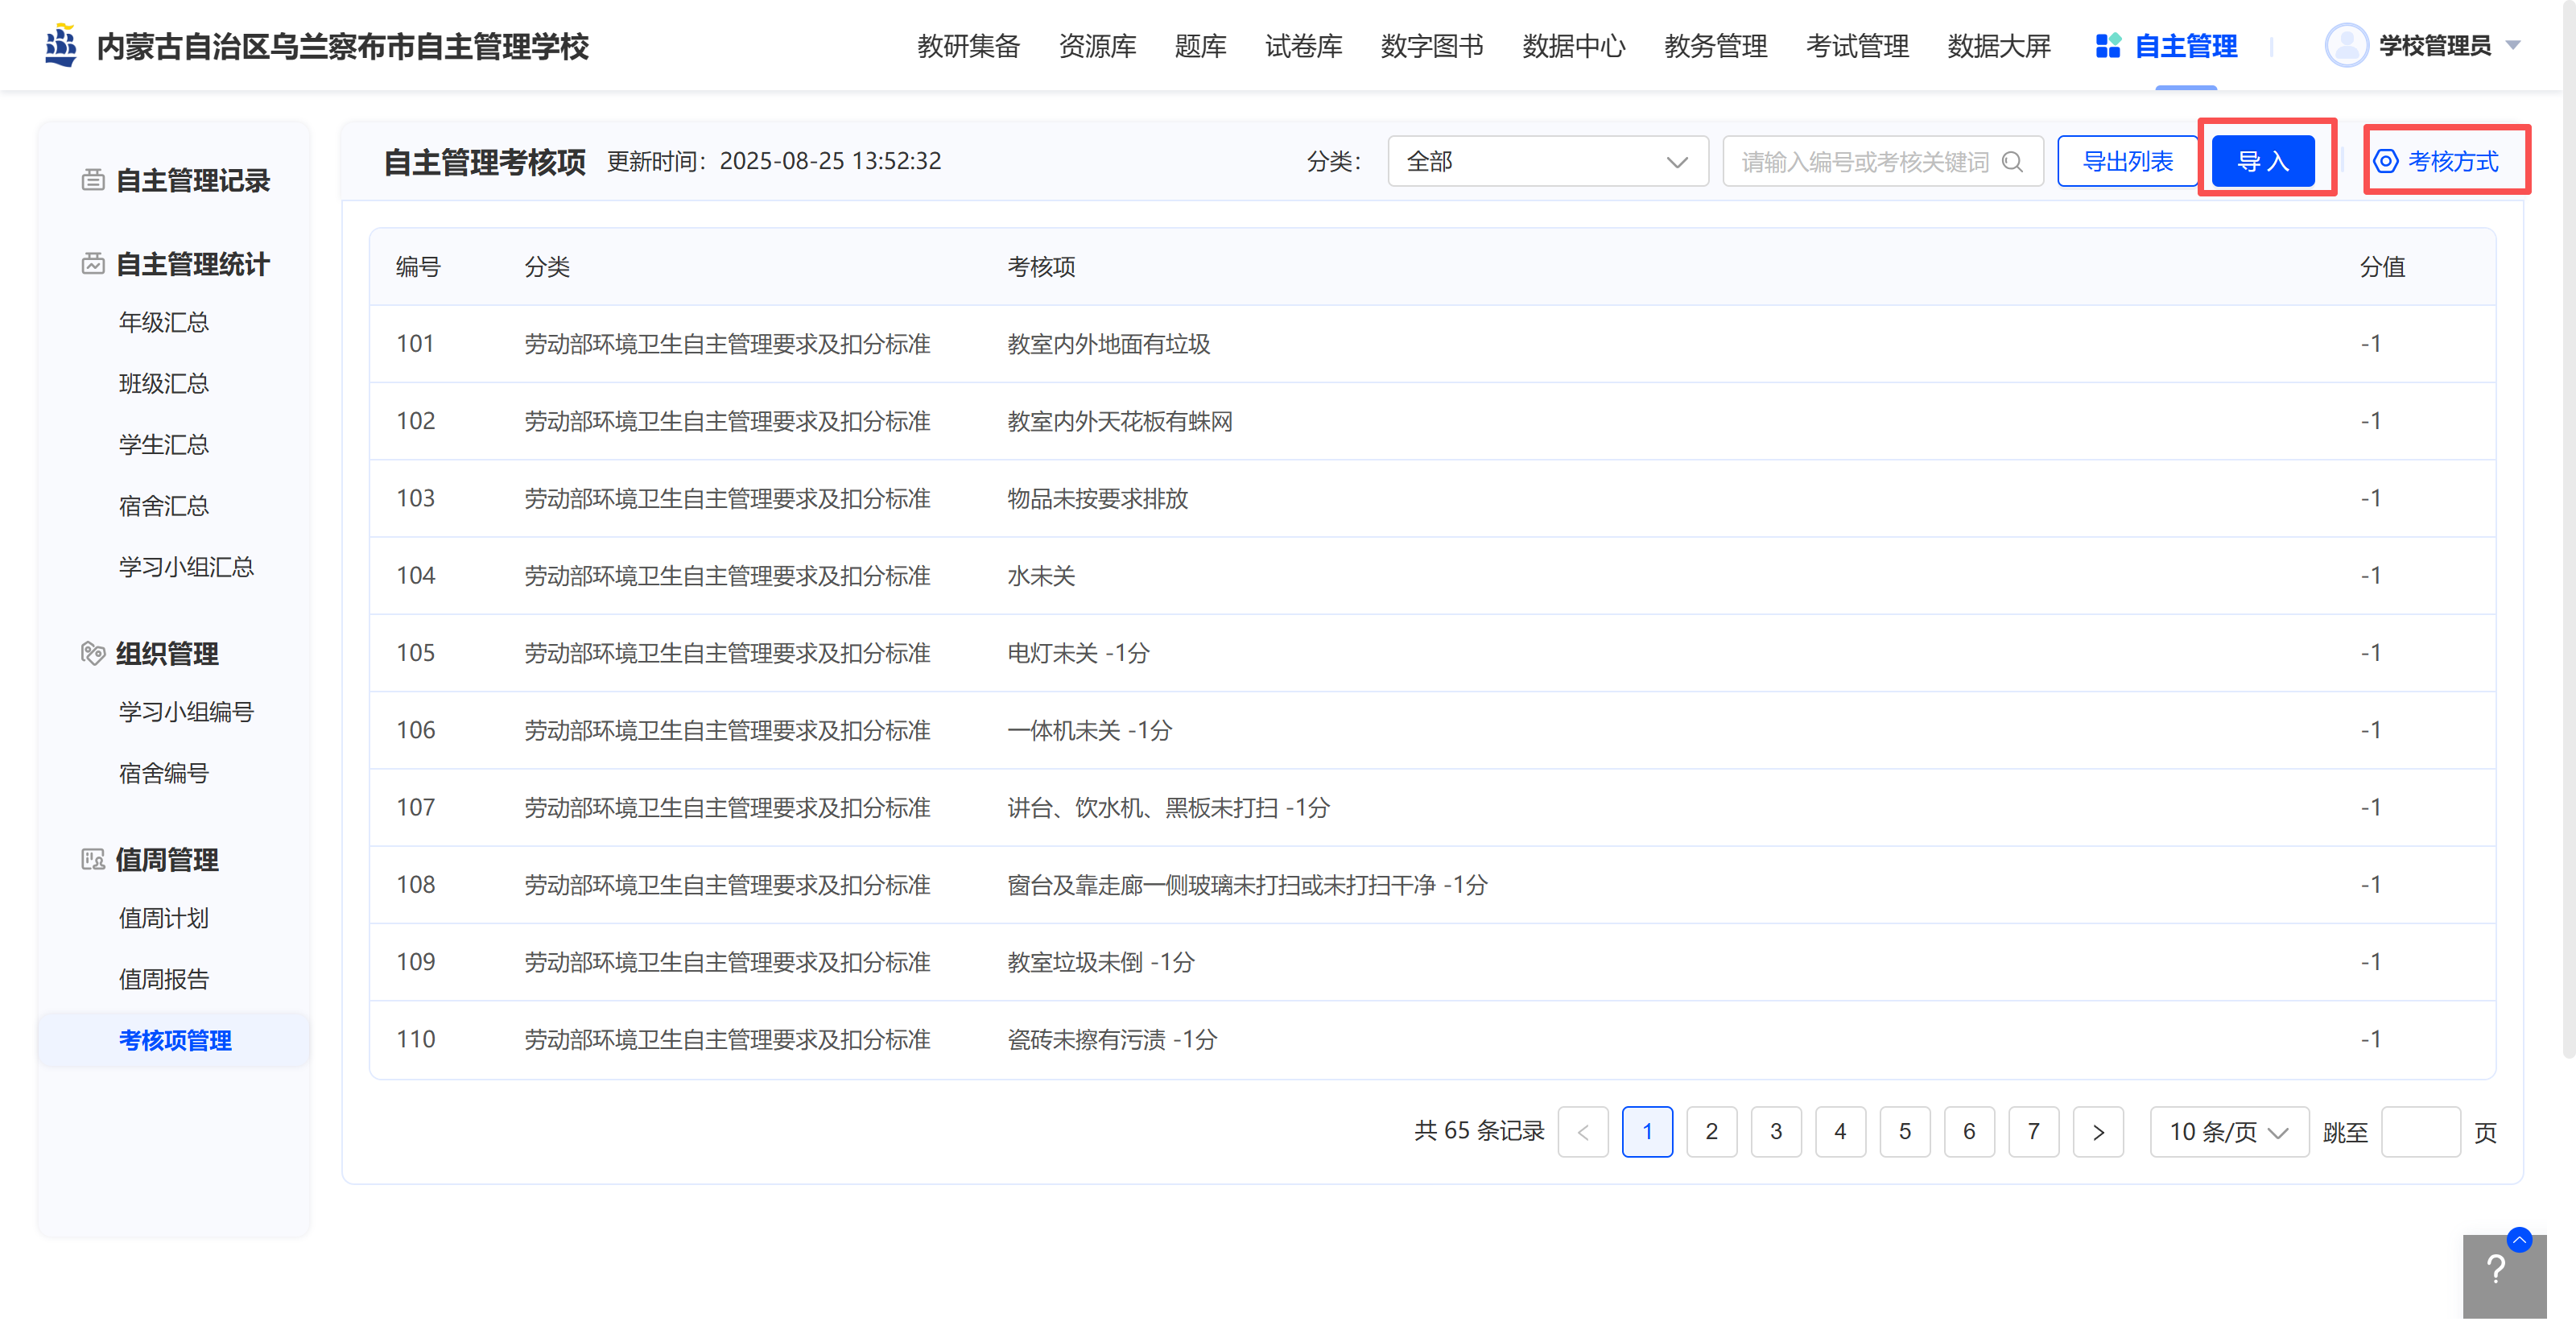Click the 考核方式 settings icon
The height and width of the screenshot is (1338, 2576).
[x=2385, y=162]
